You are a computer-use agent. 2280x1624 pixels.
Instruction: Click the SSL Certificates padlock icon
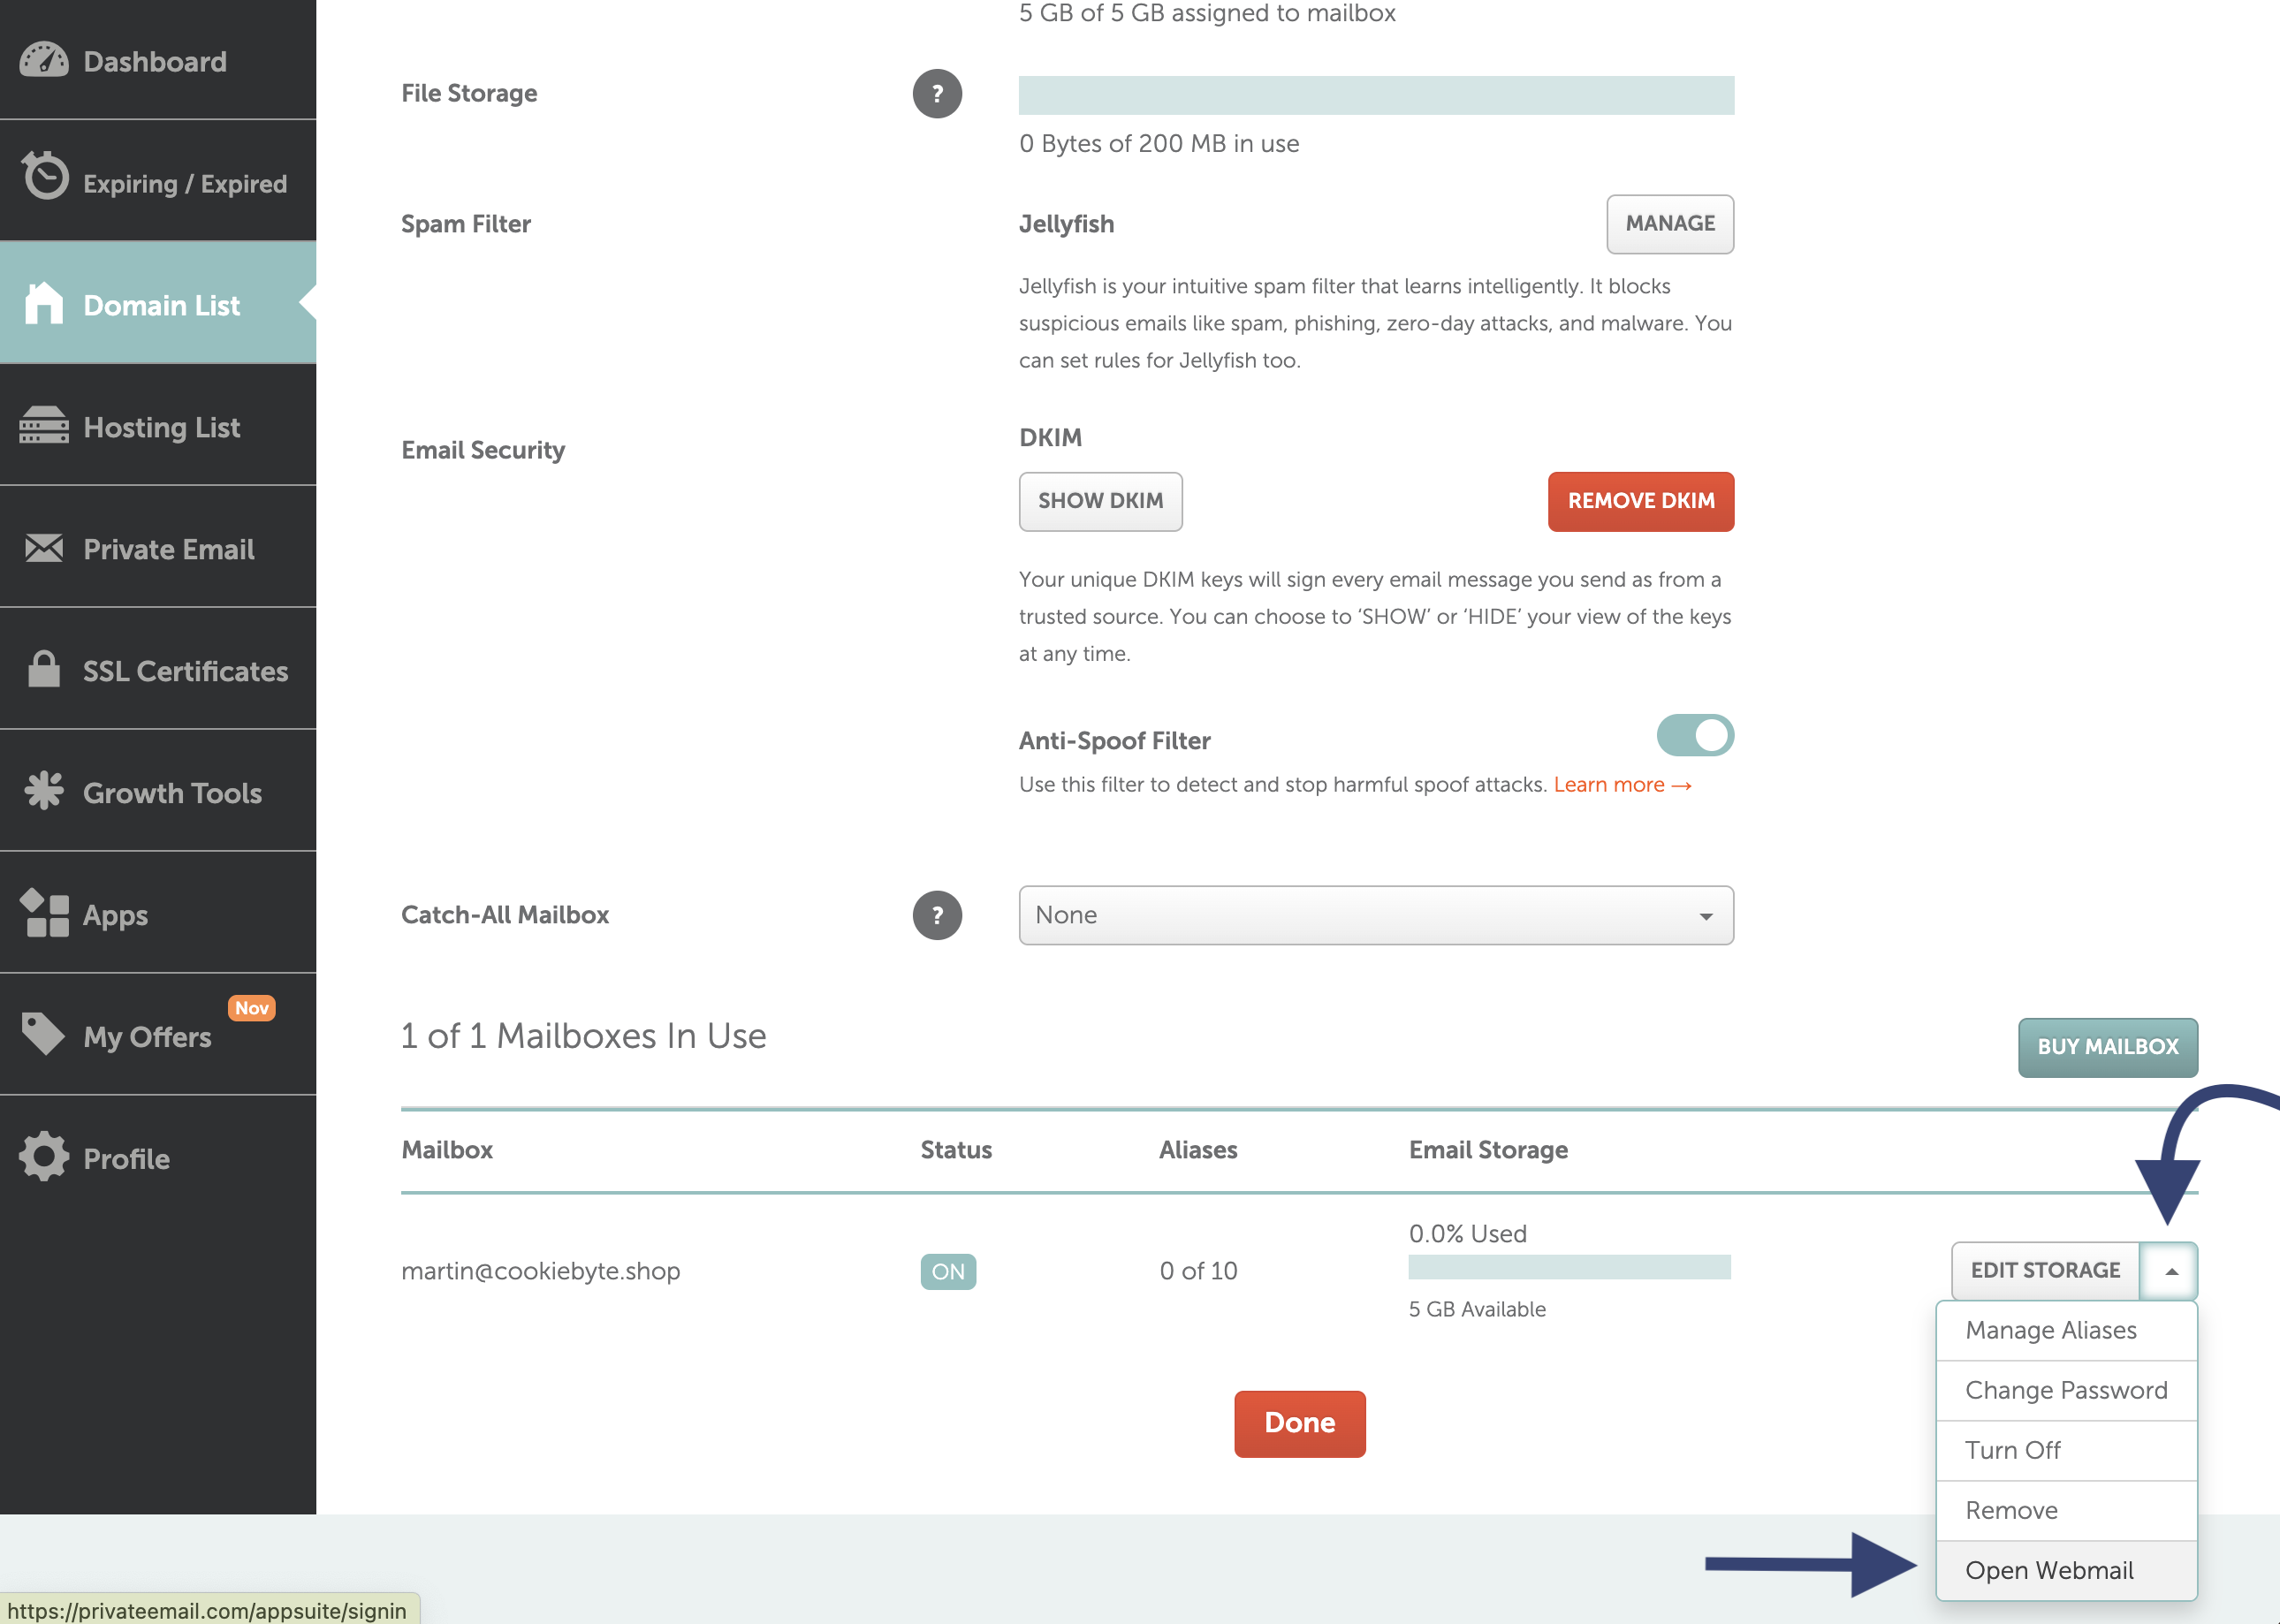(44, 669)
